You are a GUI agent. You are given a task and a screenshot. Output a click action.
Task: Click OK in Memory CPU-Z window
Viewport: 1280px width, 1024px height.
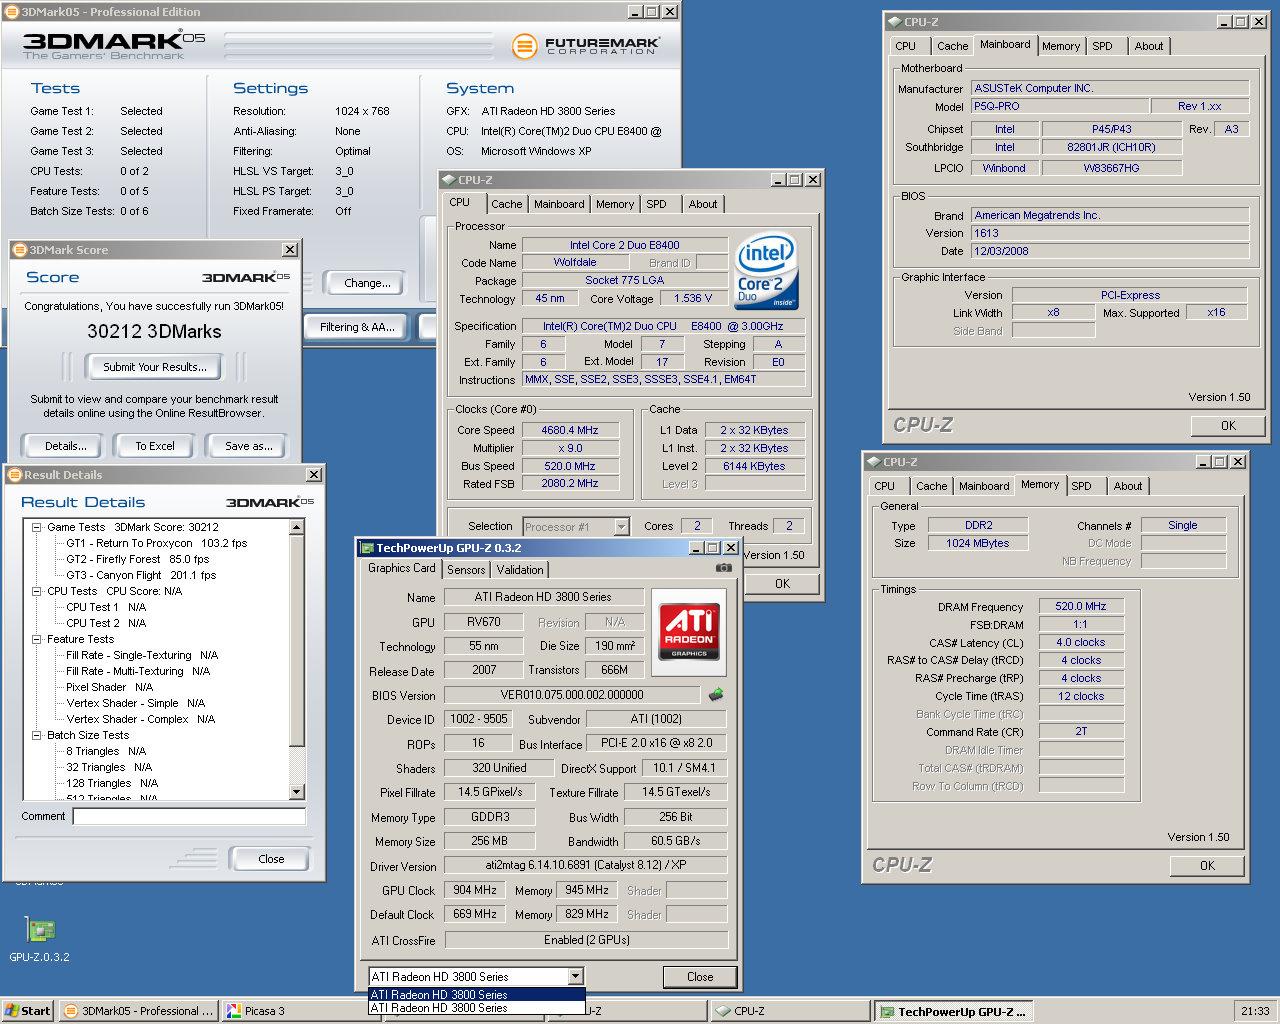(1207, 866)
